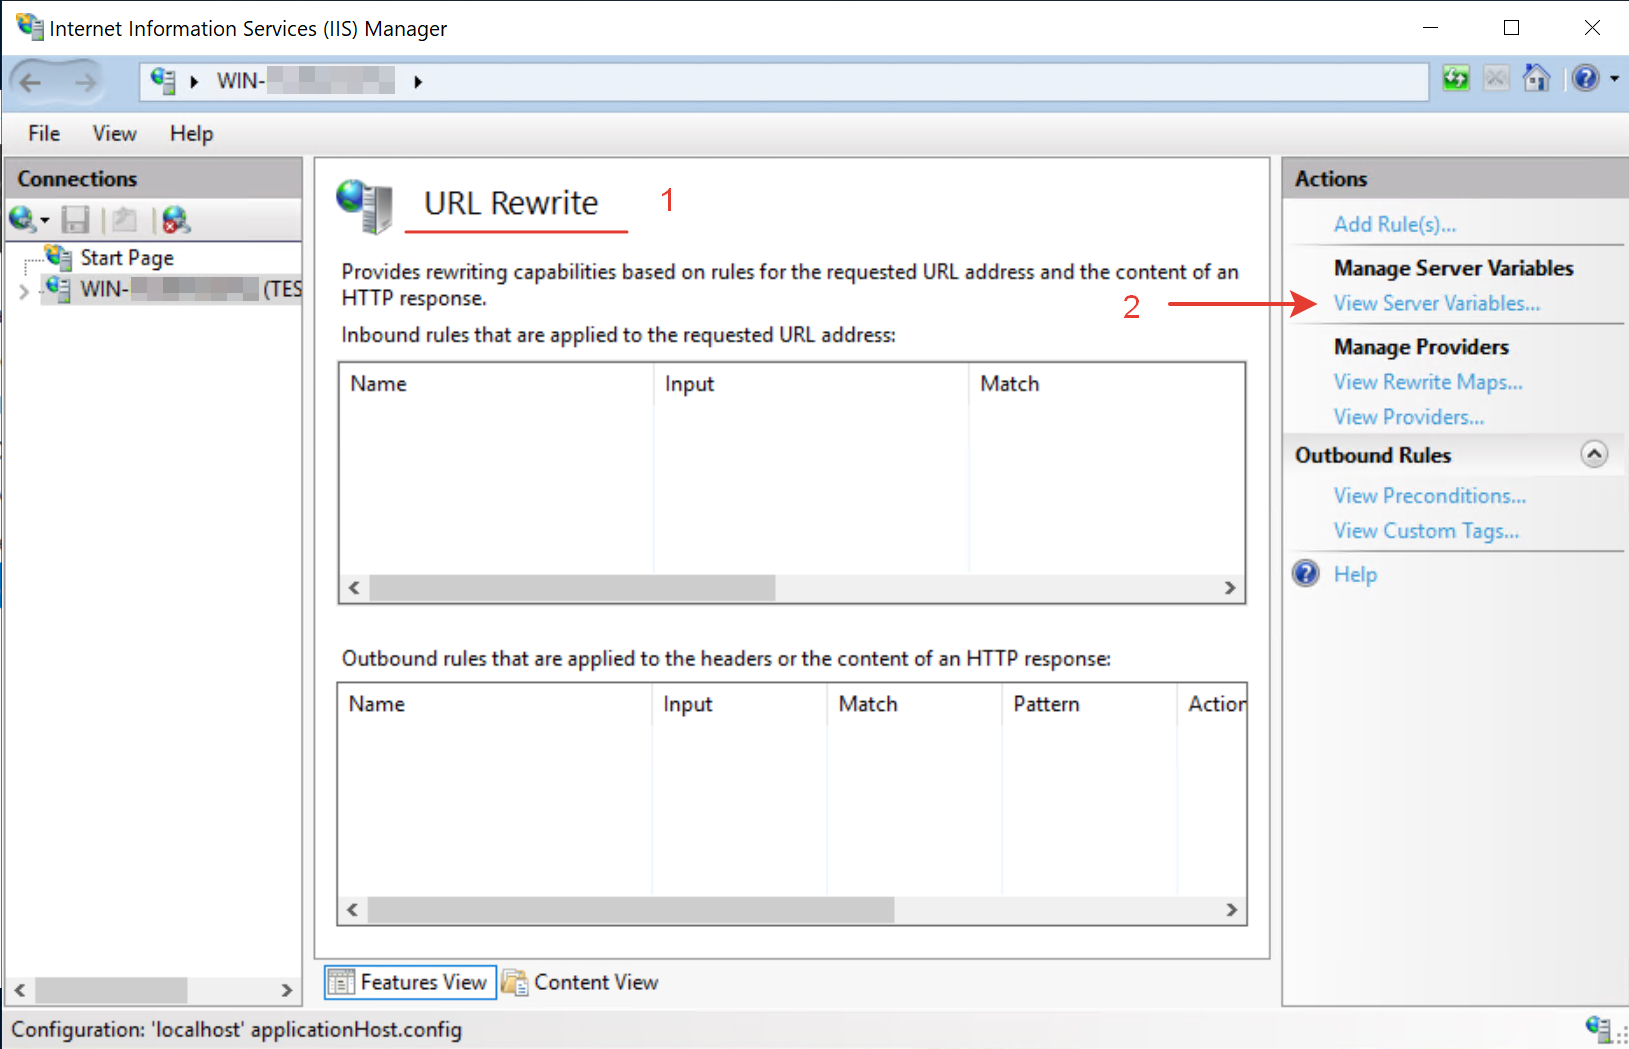Click the outbound rules horizontal scrollbar thumb

(x=631, y=910)
